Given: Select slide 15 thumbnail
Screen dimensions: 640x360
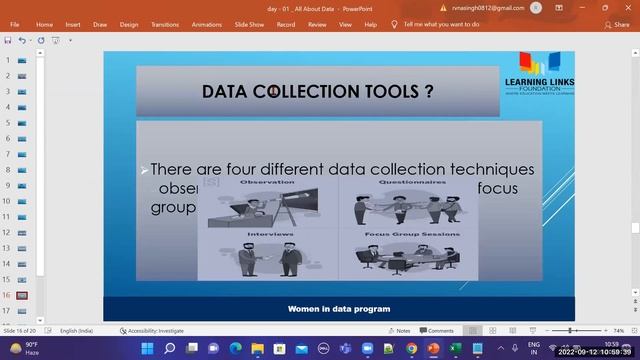Looking at the screenshot, I should 22,280.
